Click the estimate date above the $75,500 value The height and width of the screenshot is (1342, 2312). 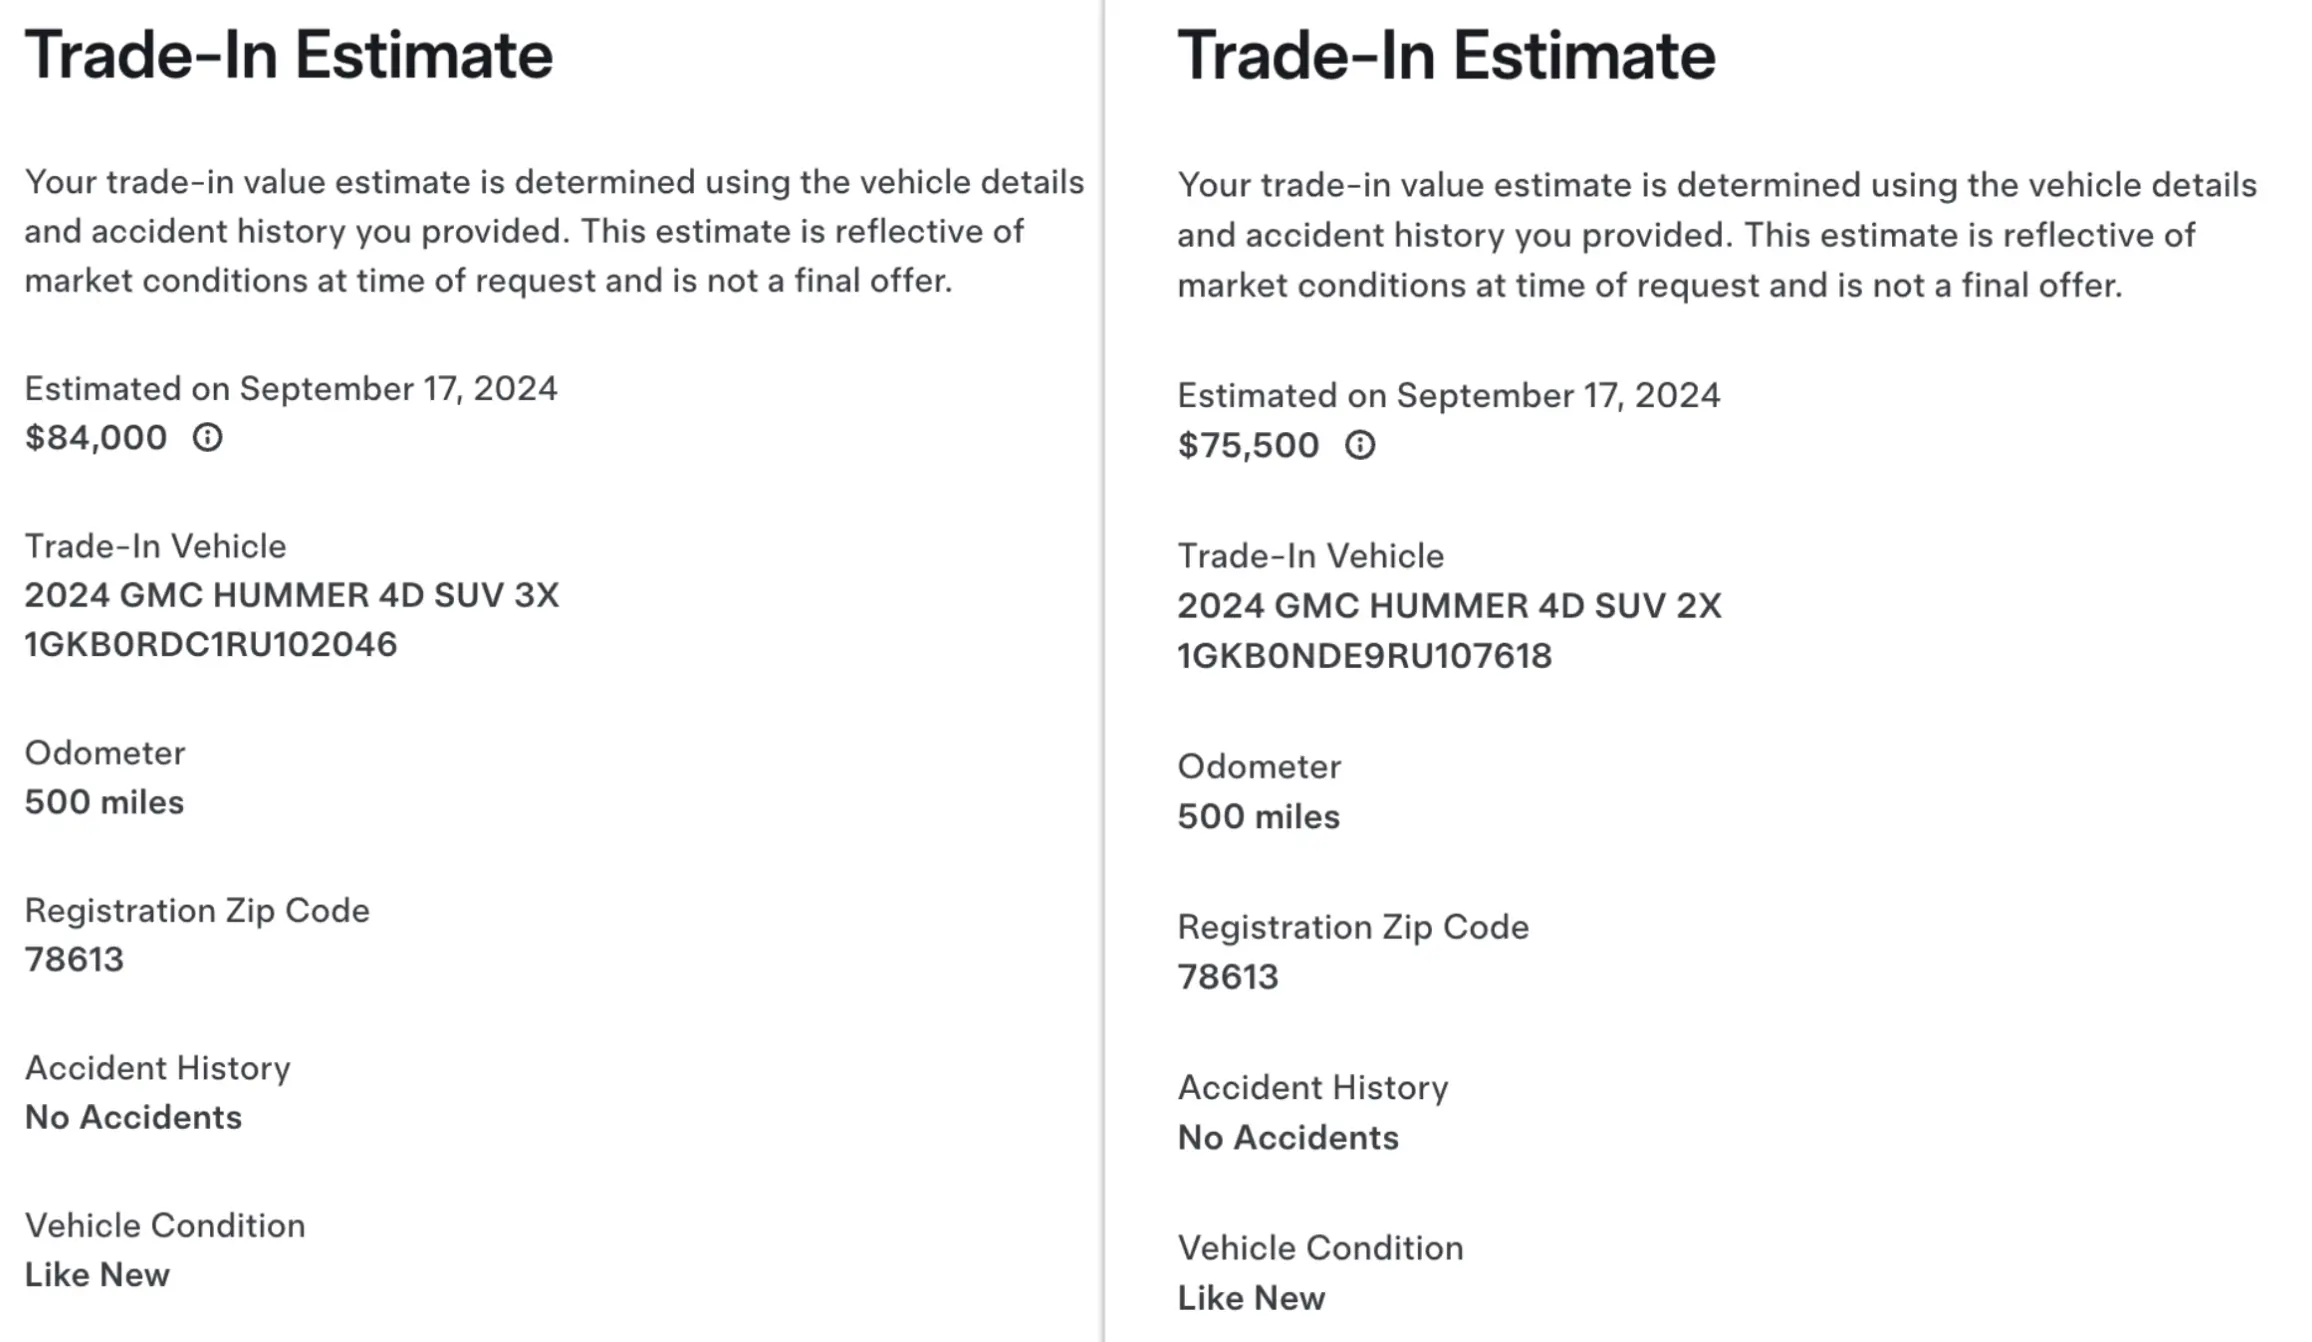click(1448, 396)
